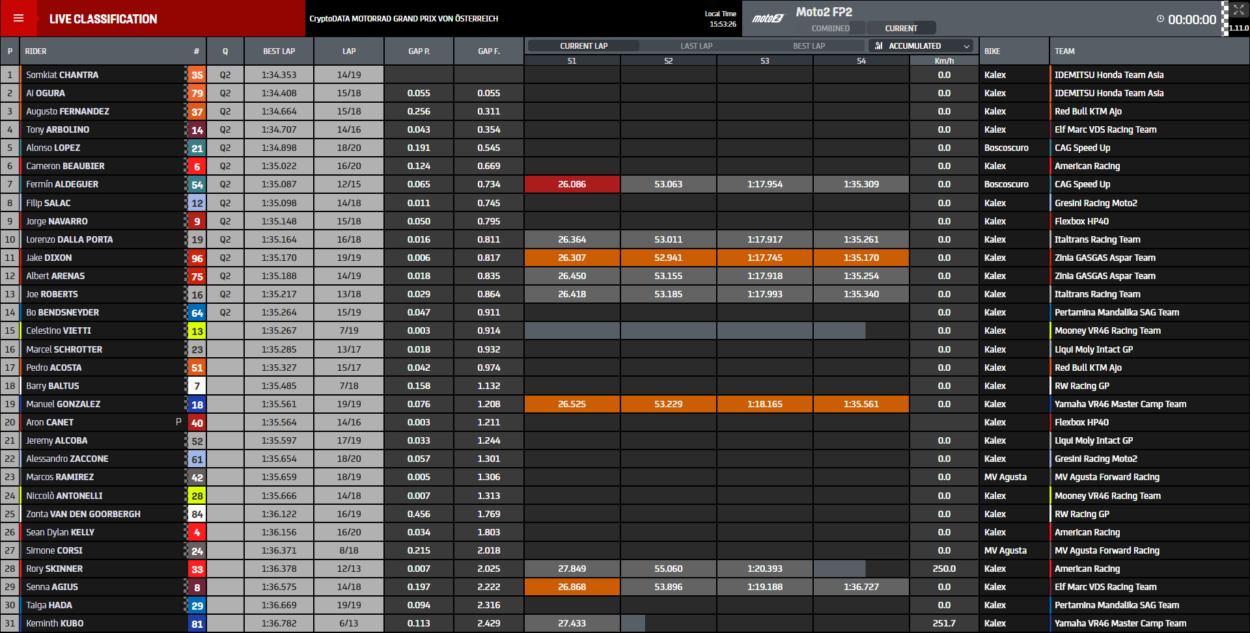Click the S4 sector column header

point(861,60)
